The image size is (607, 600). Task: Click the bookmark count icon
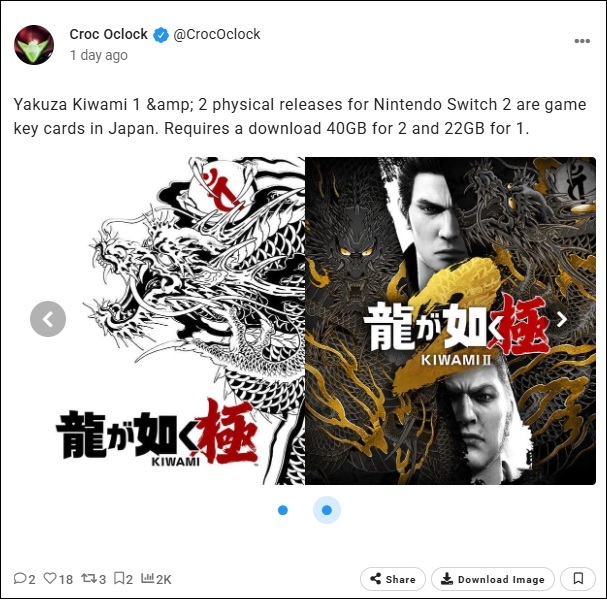(x=119, y=578)
